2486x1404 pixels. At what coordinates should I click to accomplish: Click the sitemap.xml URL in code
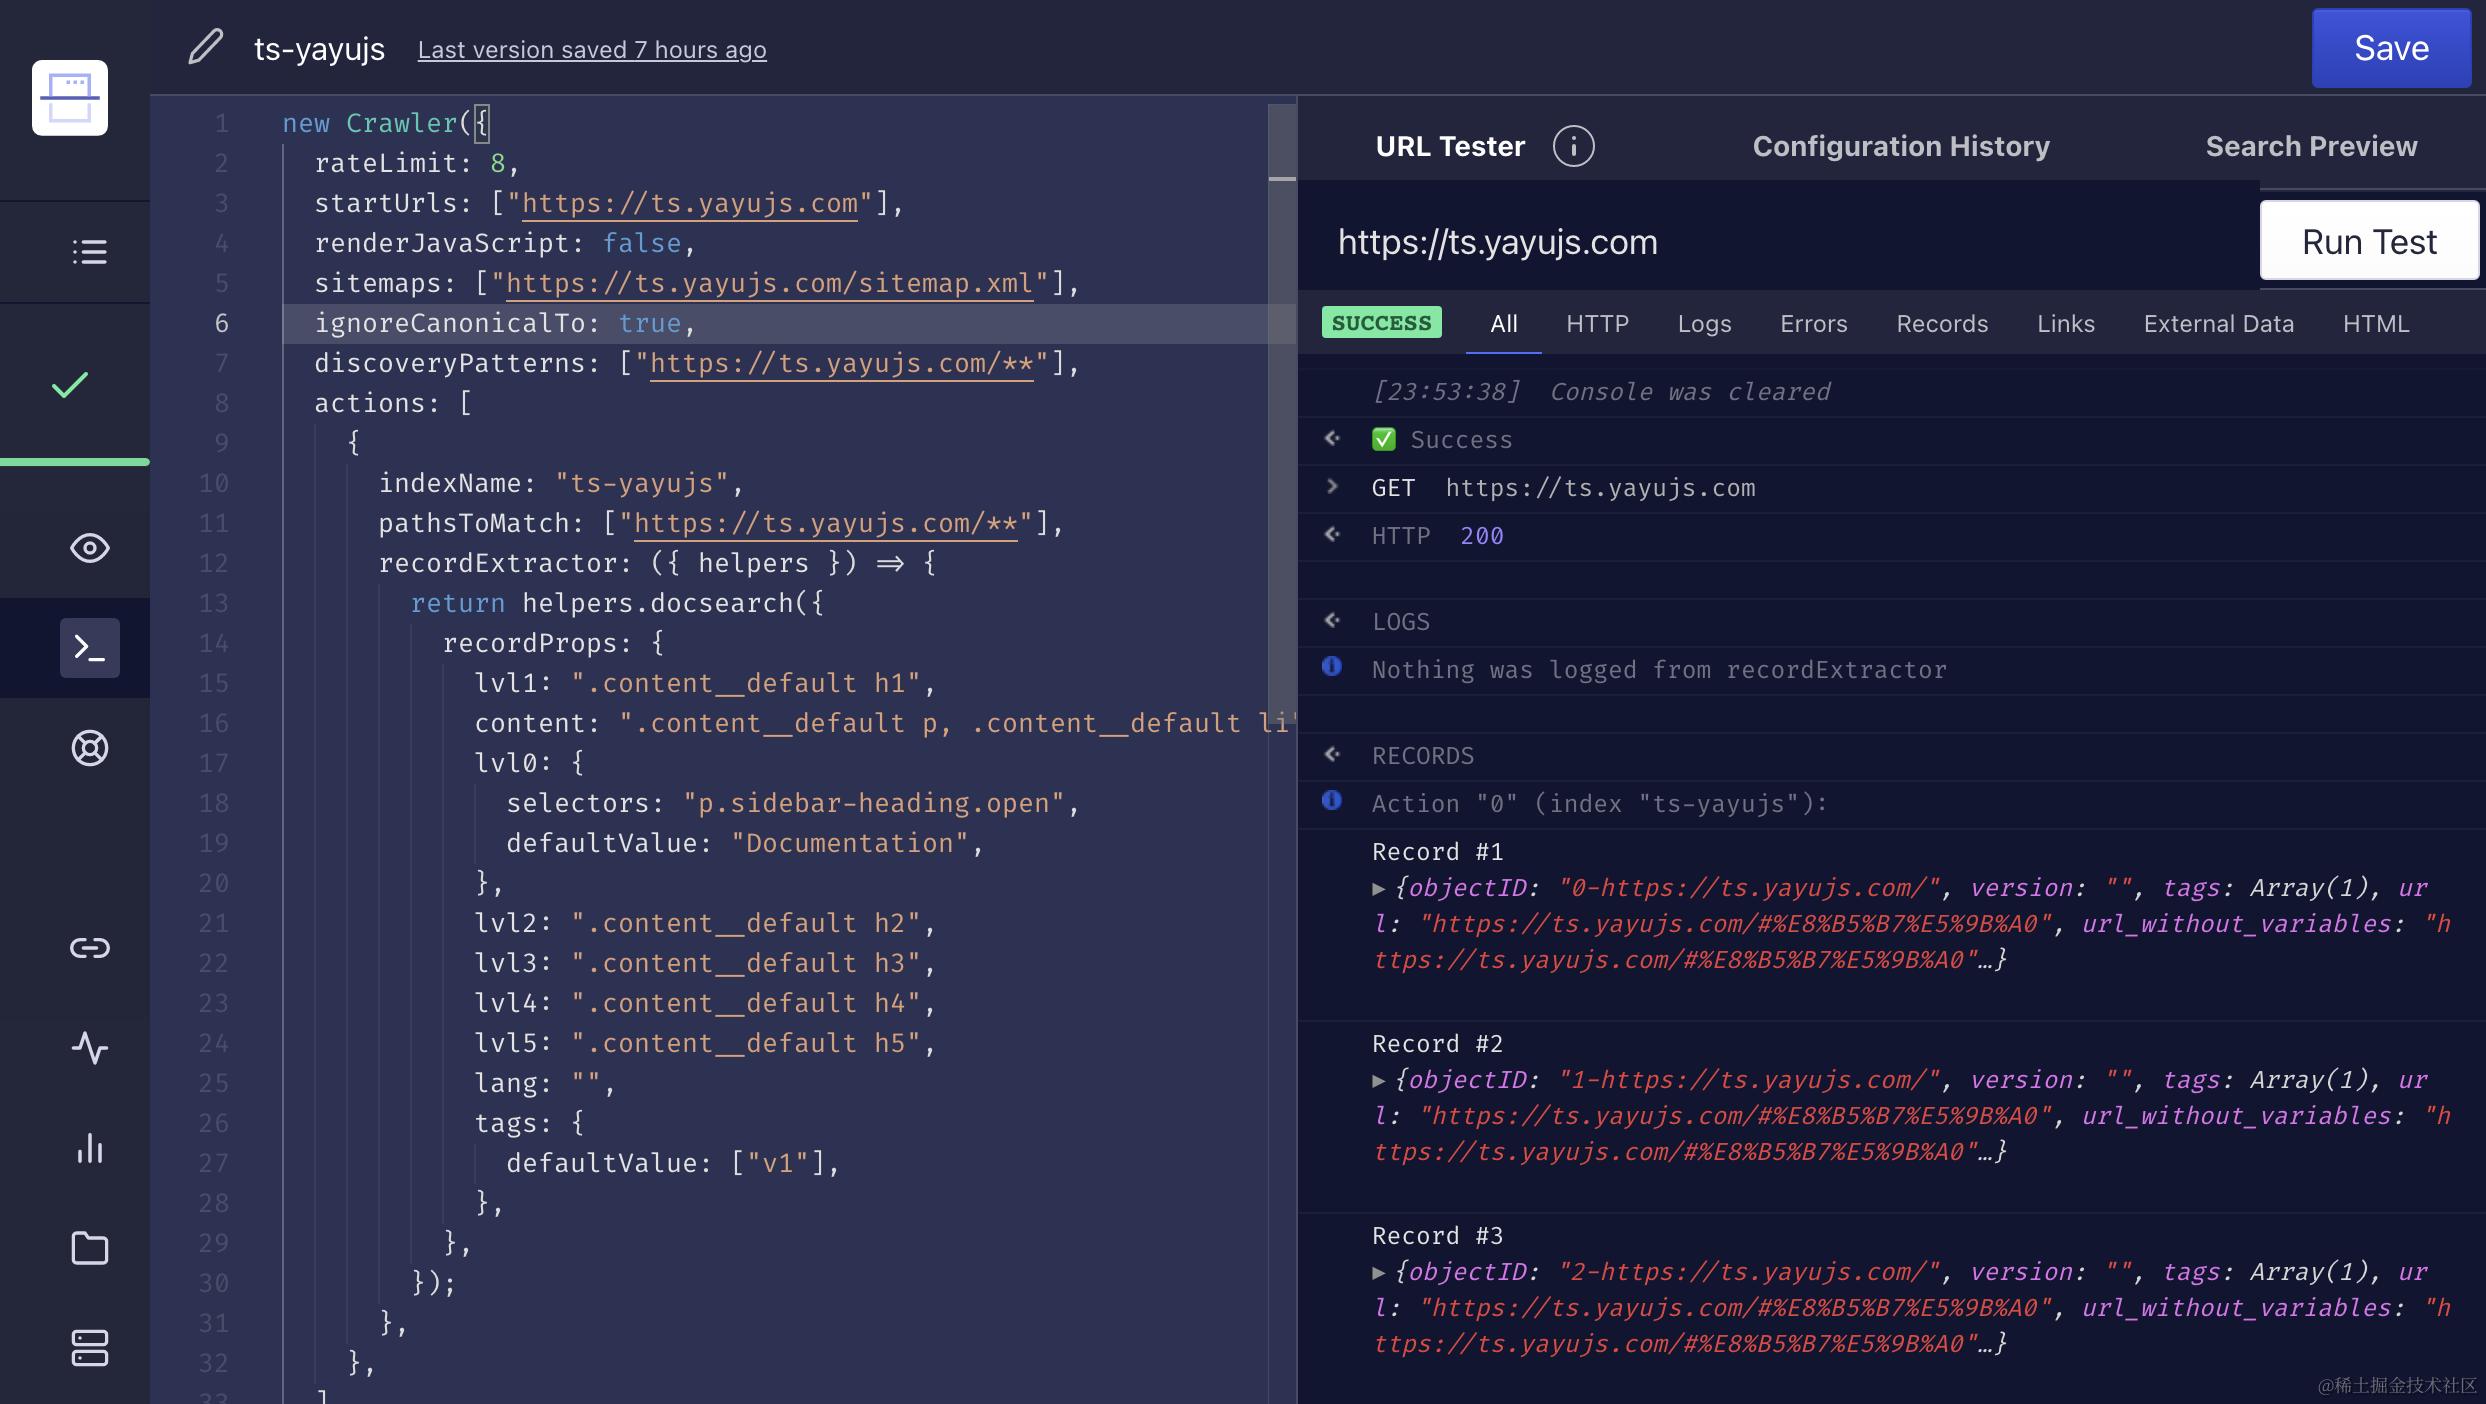pyautogui.click(x=770, y=283)
